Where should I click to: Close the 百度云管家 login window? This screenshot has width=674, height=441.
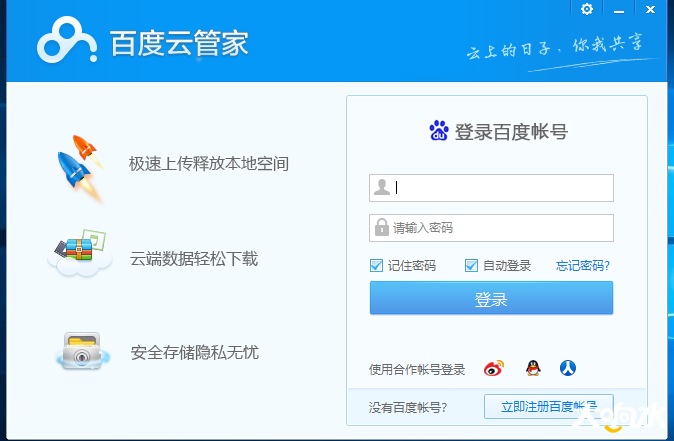(650, 9)
